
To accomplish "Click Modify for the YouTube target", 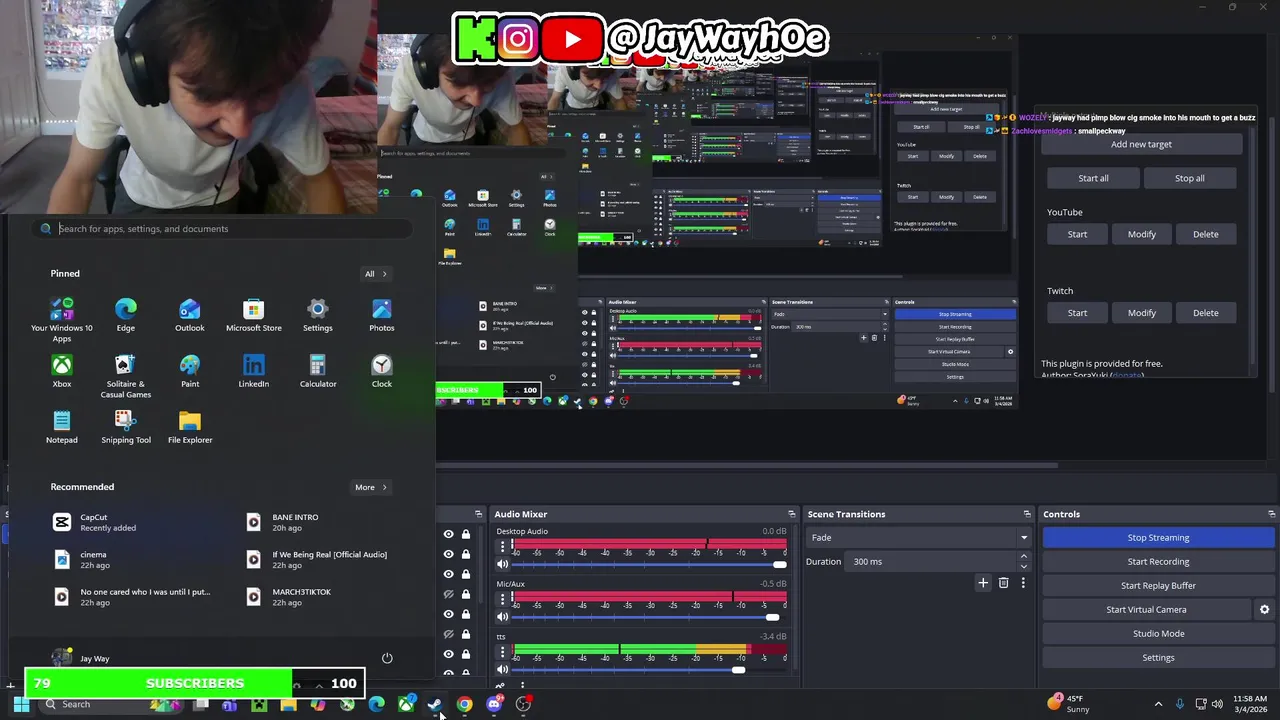I will point(1141,234).
